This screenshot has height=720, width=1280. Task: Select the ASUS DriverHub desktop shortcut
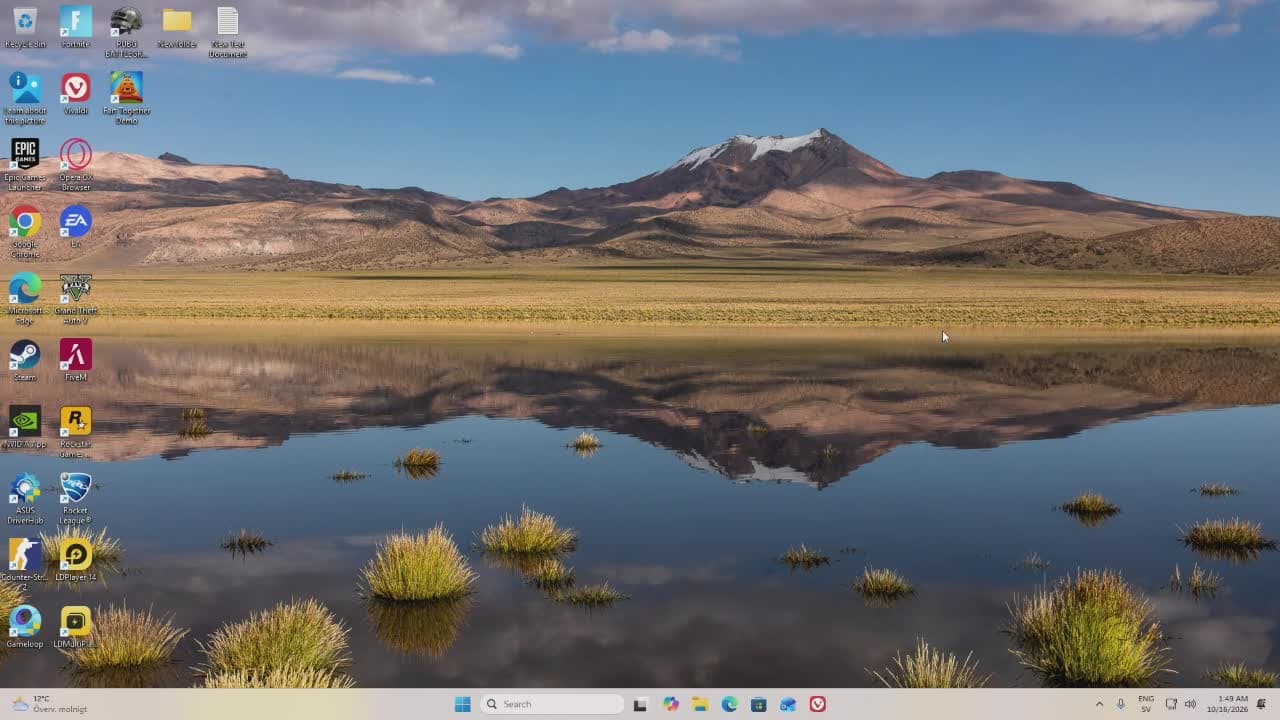click(x=25, y=498)
